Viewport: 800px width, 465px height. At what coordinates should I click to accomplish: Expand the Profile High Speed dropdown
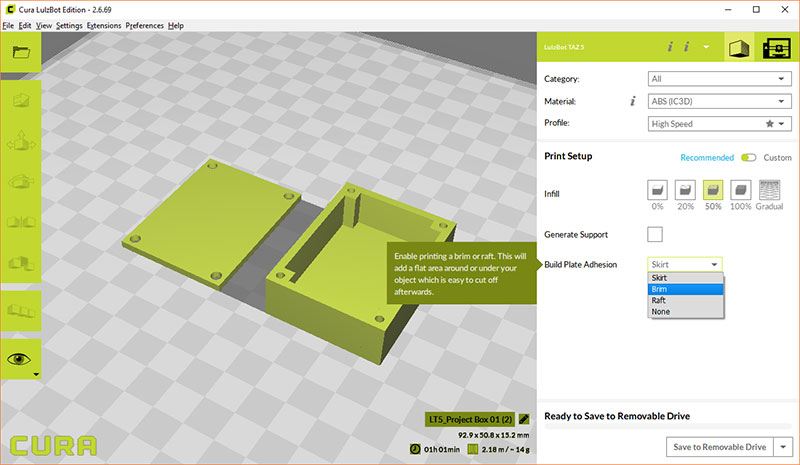click(x=719, y=124)
